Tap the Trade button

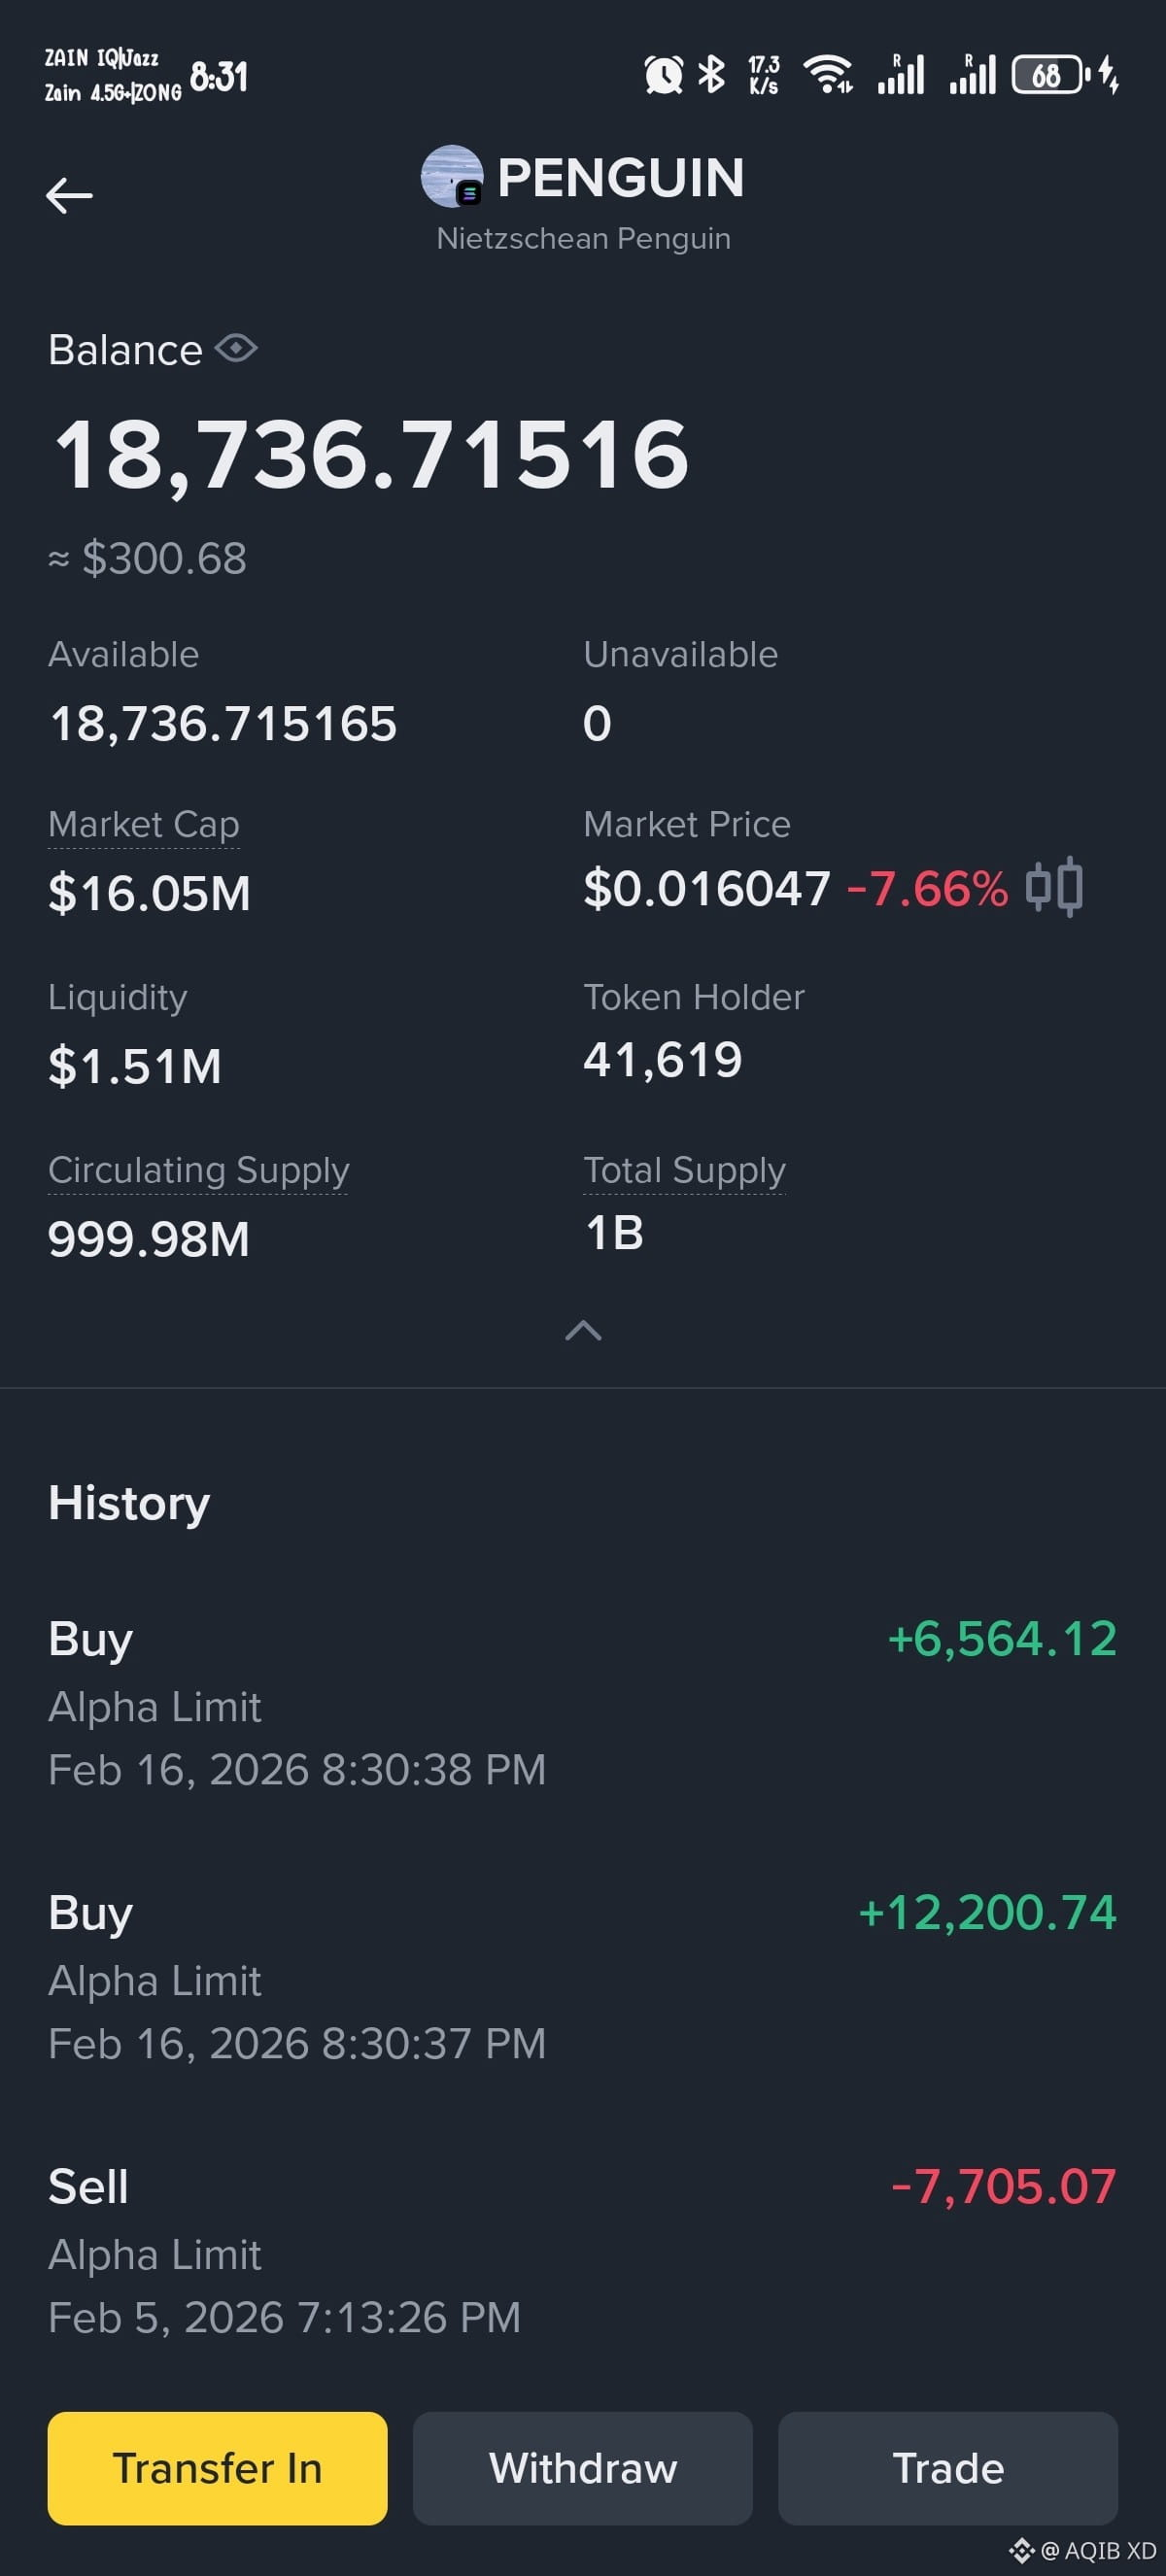coord(948,2468)
